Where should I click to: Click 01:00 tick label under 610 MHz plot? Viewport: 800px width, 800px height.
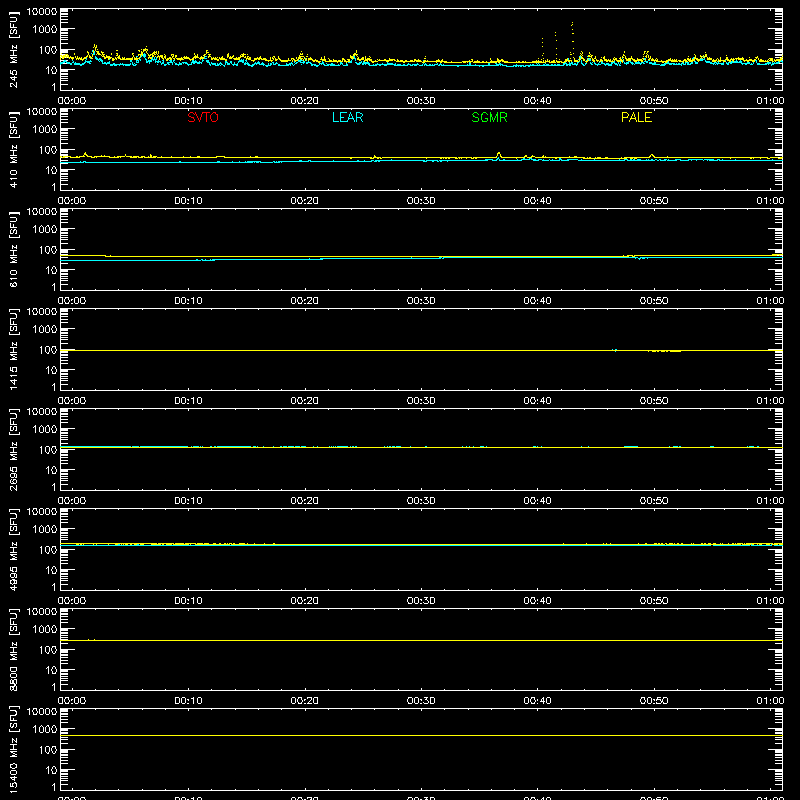coord(770,301)
